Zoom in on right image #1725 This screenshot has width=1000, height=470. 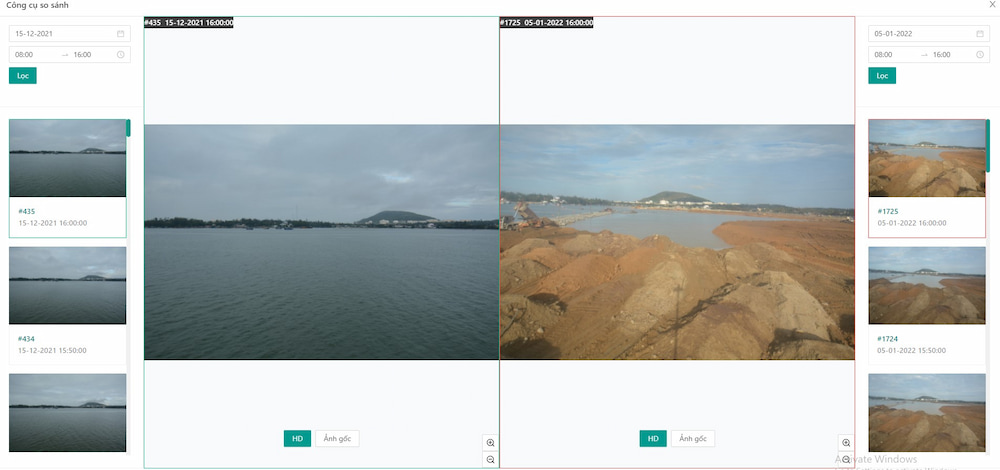[846, 443]
